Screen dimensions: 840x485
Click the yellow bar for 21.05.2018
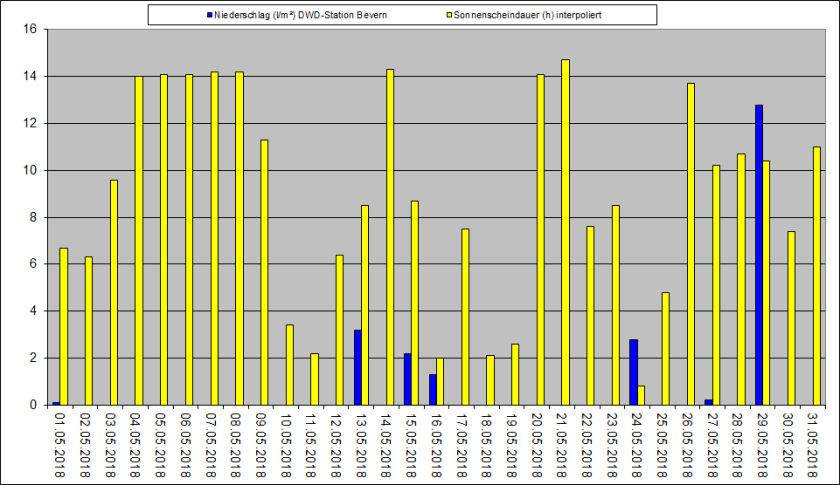pyautogui.click(x=565, y=232)
